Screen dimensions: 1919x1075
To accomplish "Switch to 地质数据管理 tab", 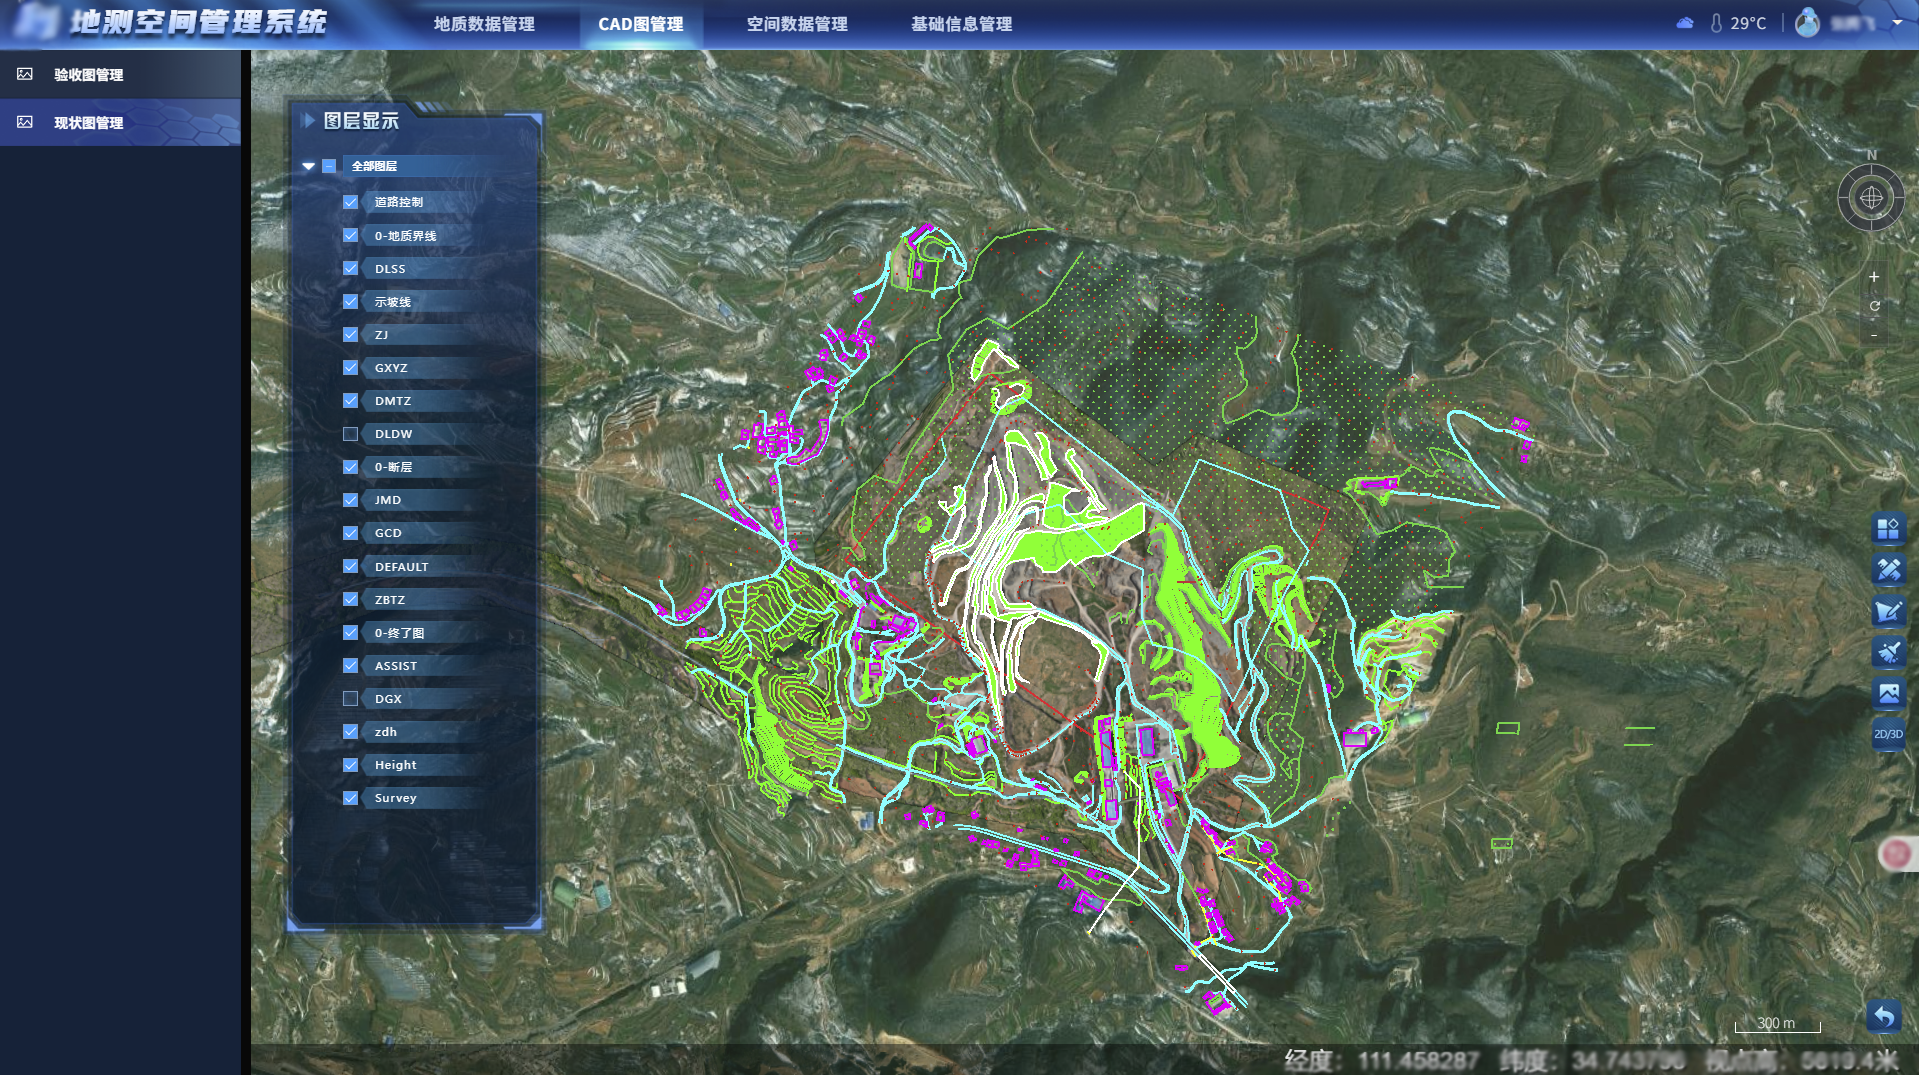I will pos(484,24).
